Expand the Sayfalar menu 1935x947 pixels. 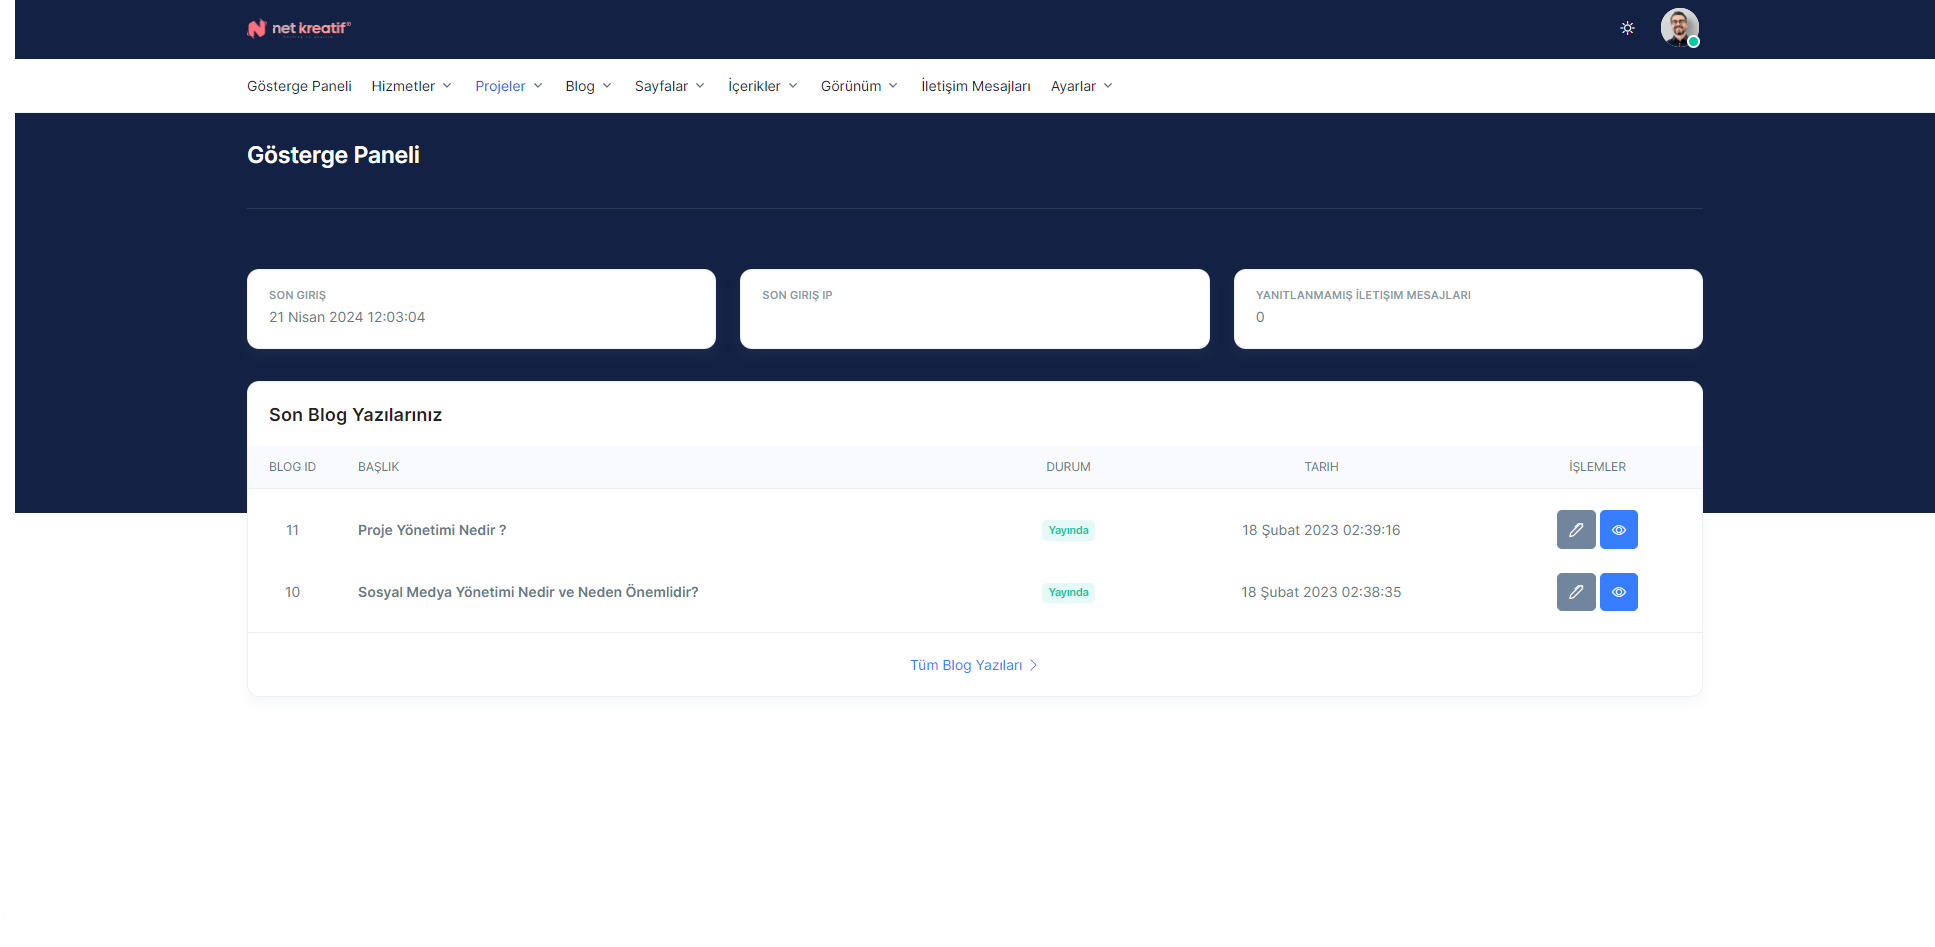(x=669, y=86)
